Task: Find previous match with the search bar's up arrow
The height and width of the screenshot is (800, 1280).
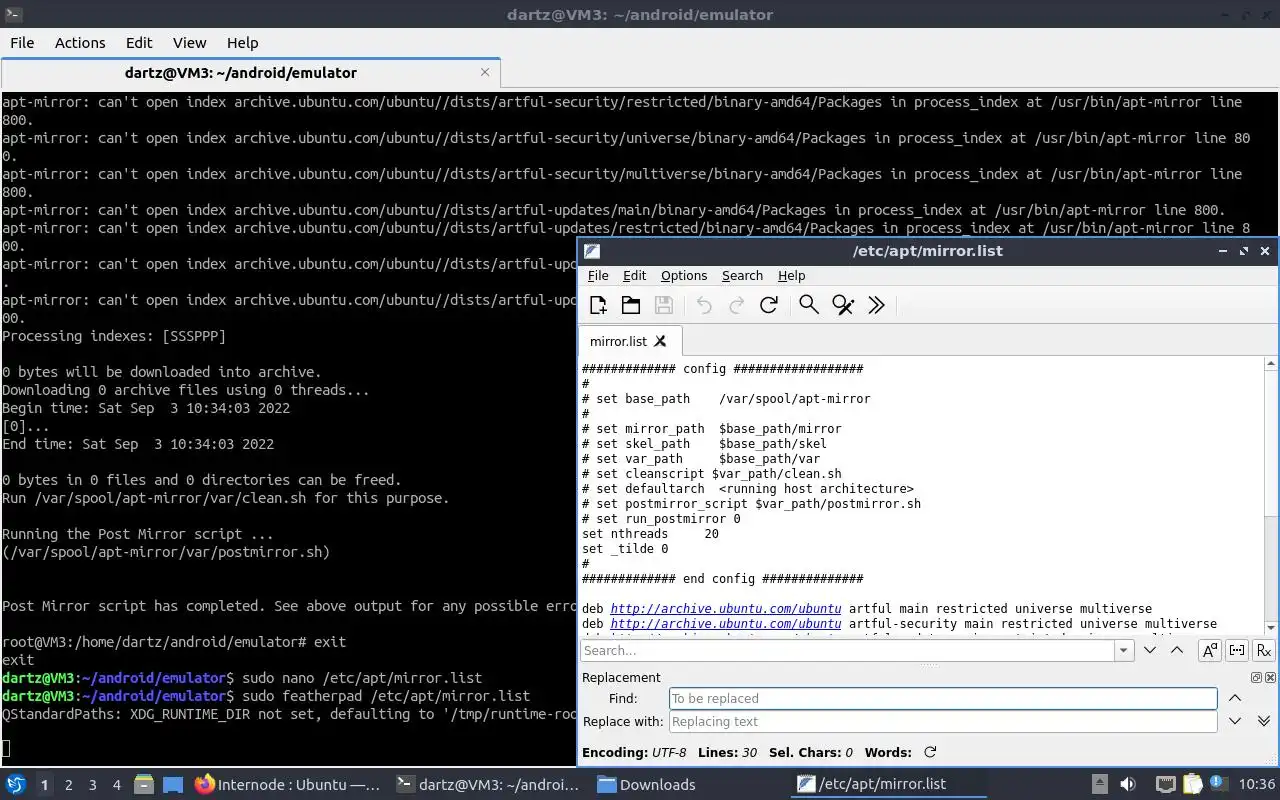Action: [x=1177, y=650]
